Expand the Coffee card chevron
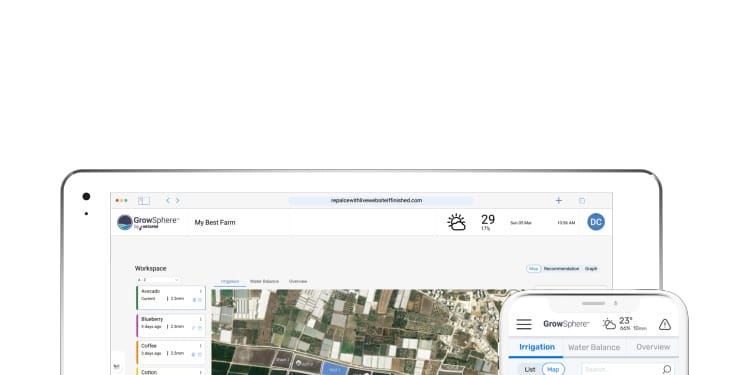 coord(201,346)
